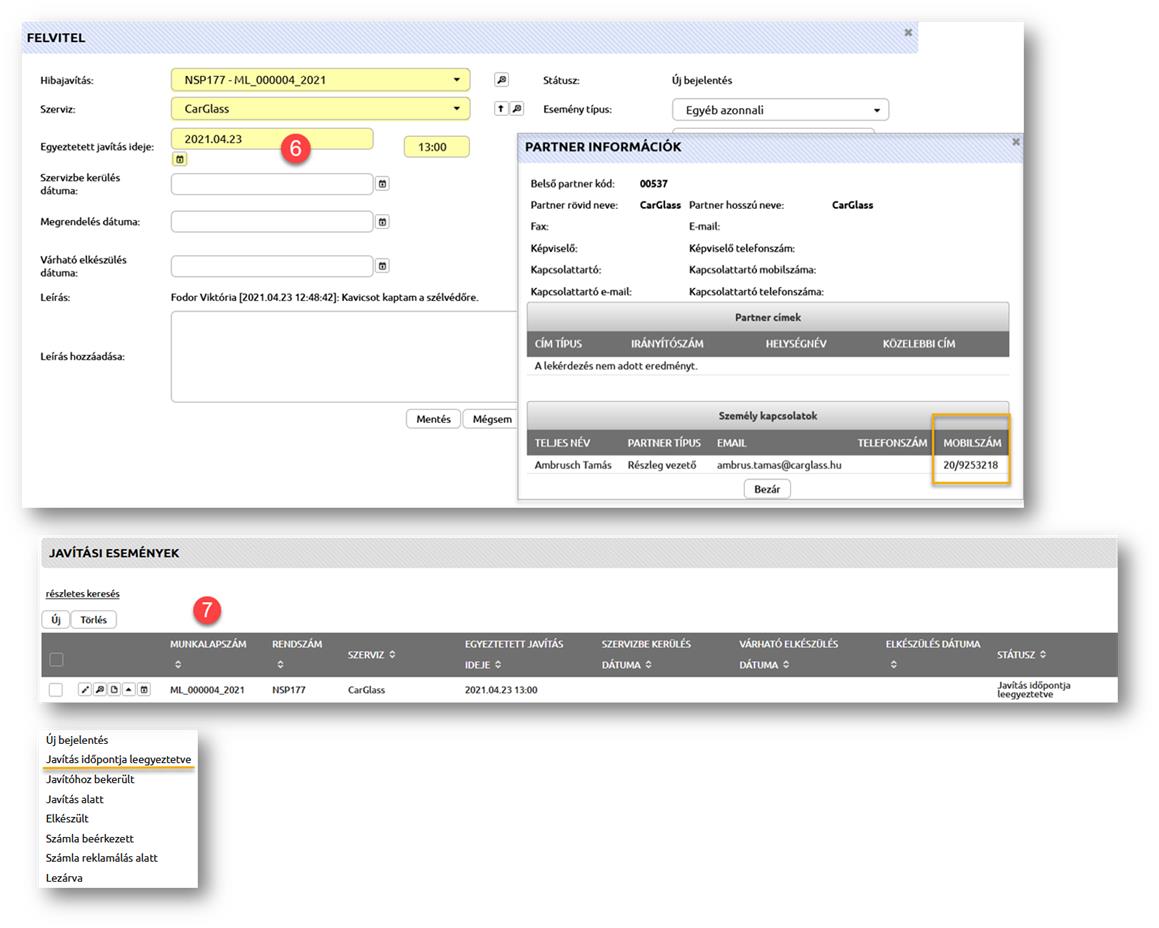The height and width of the screenshot is (928, 1159).
Task: Open the calendar picker for Megrendelés dátuma
Action: tap(382, 222)
